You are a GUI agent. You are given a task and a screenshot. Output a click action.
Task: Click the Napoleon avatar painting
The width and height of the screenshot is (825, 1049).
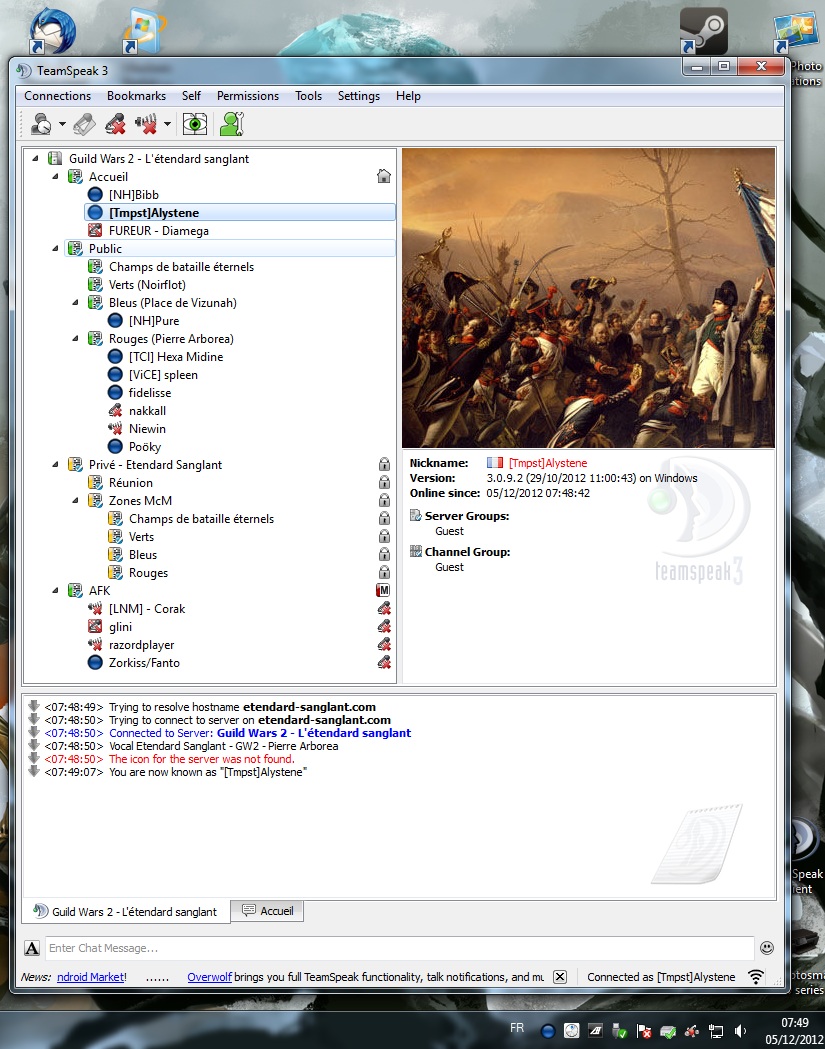pos(589,298)
